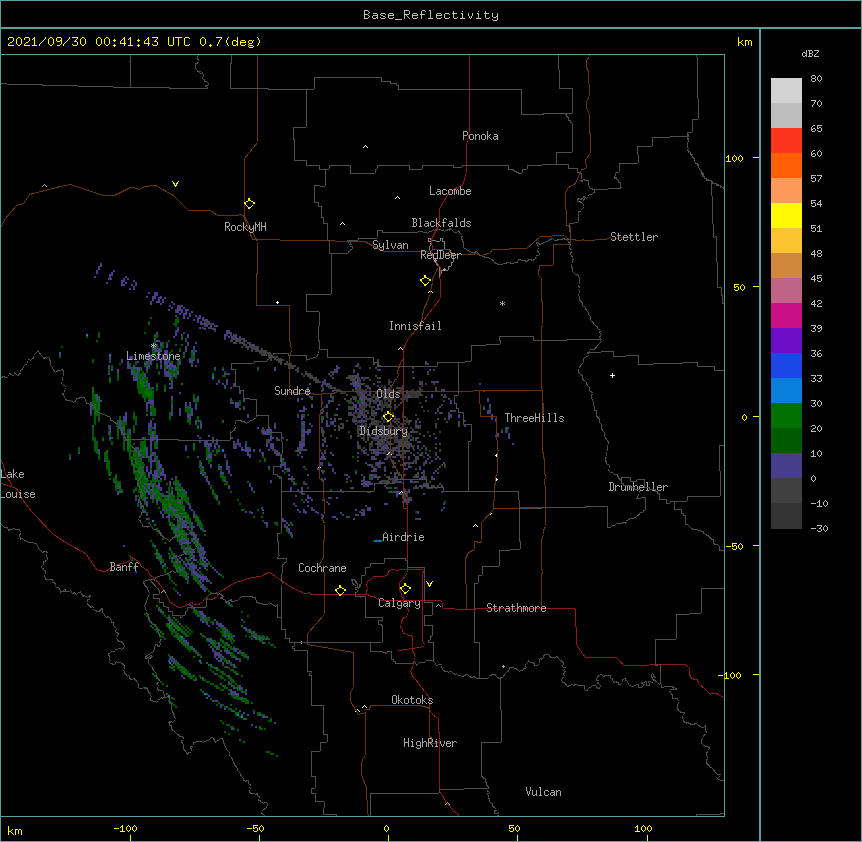
Task: Click the km unit label at bottom left
Action: click(x=14, y=831)
